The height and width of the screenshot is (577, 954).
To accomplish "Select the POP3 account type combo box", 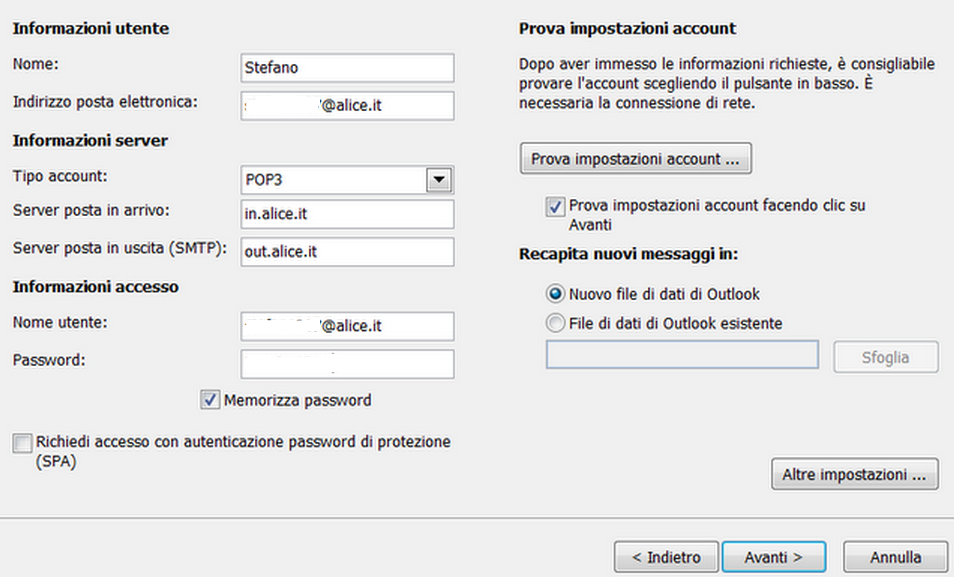I will [347, 180].
